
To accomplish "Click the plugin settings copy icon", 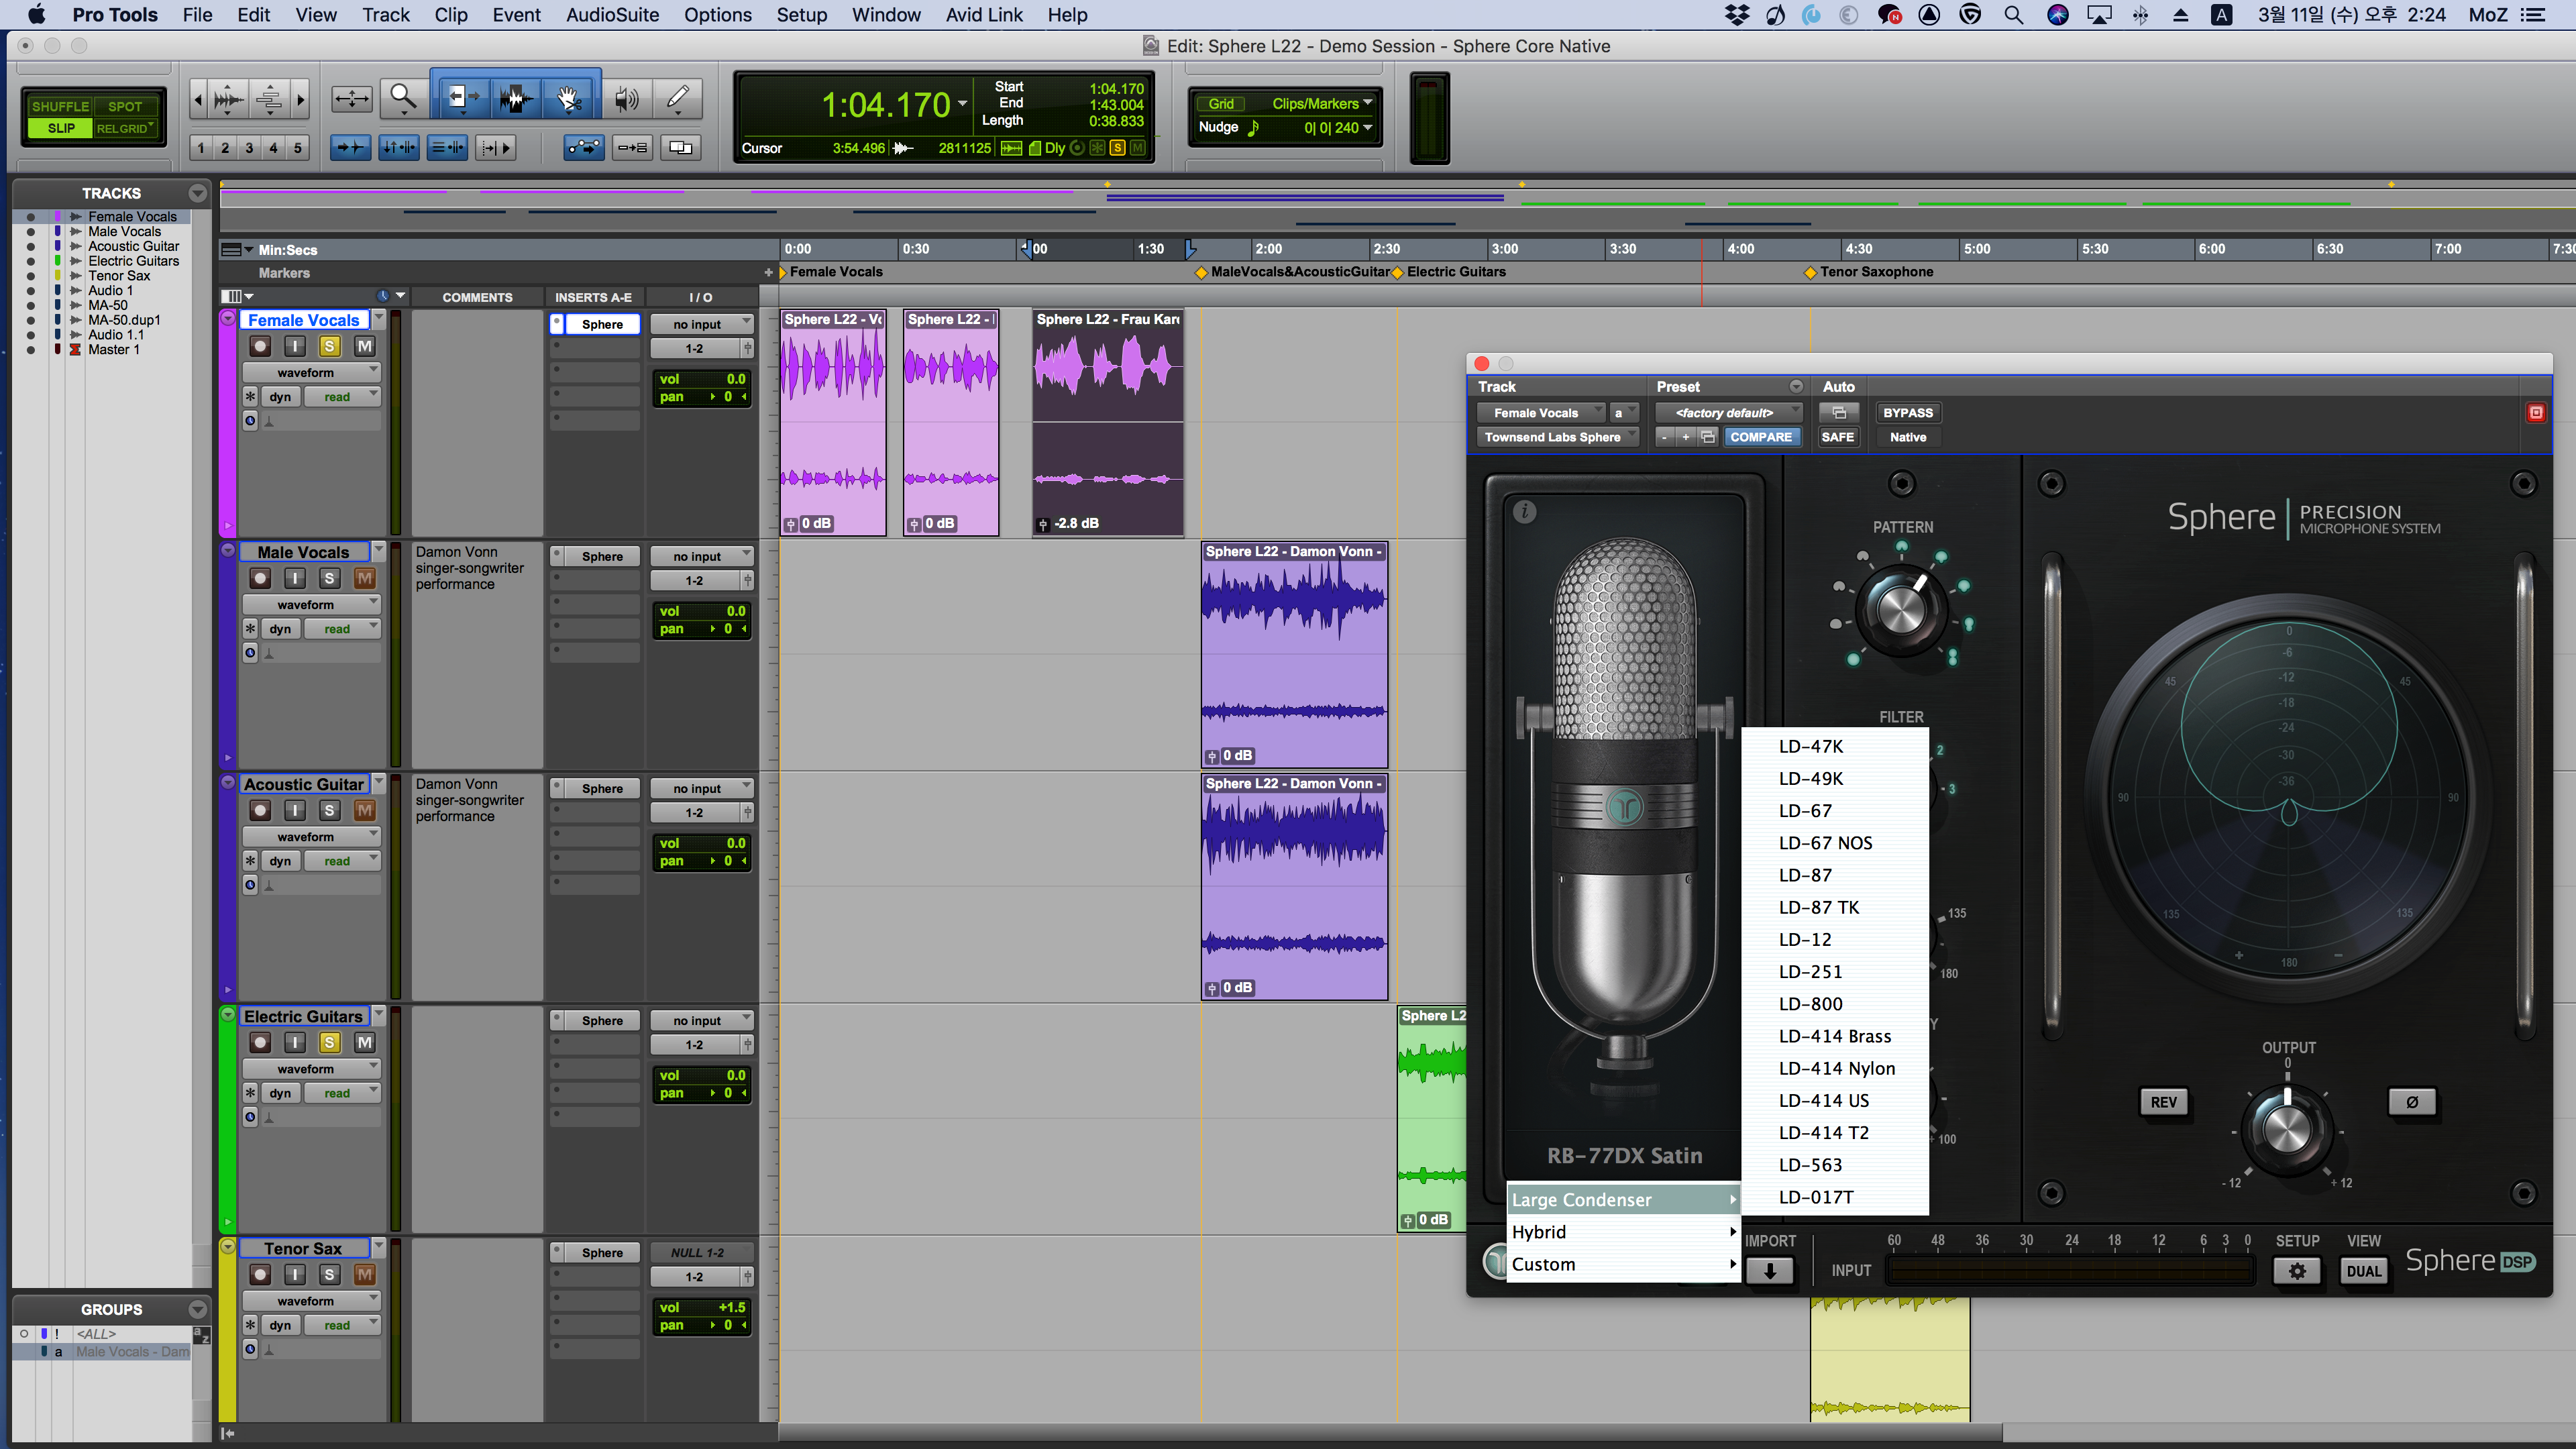I will (x=1707, y=437).
